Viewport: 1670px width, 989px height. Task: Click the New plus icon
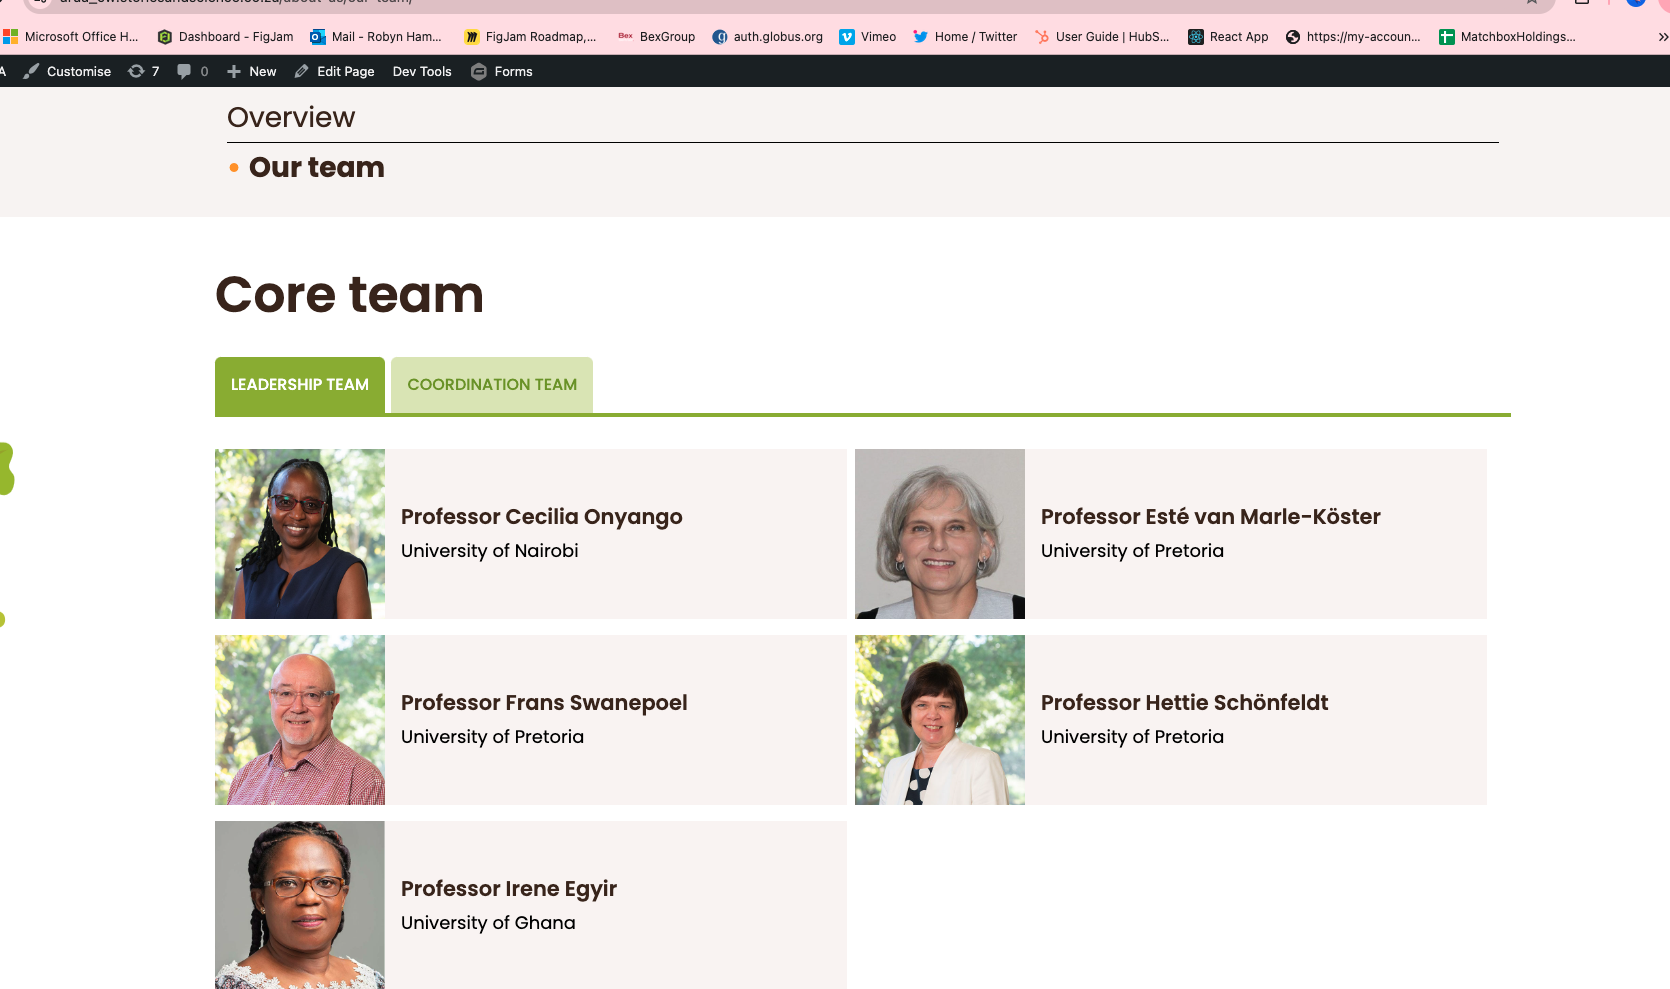(234, 71)
